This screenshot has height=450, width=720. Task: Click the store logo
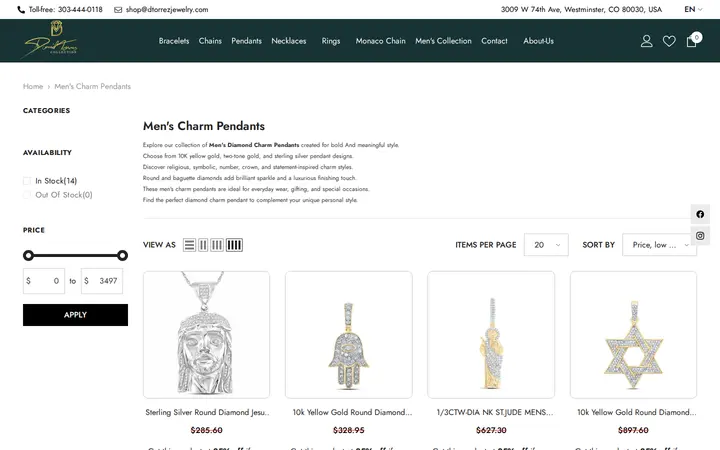point(51,40)
